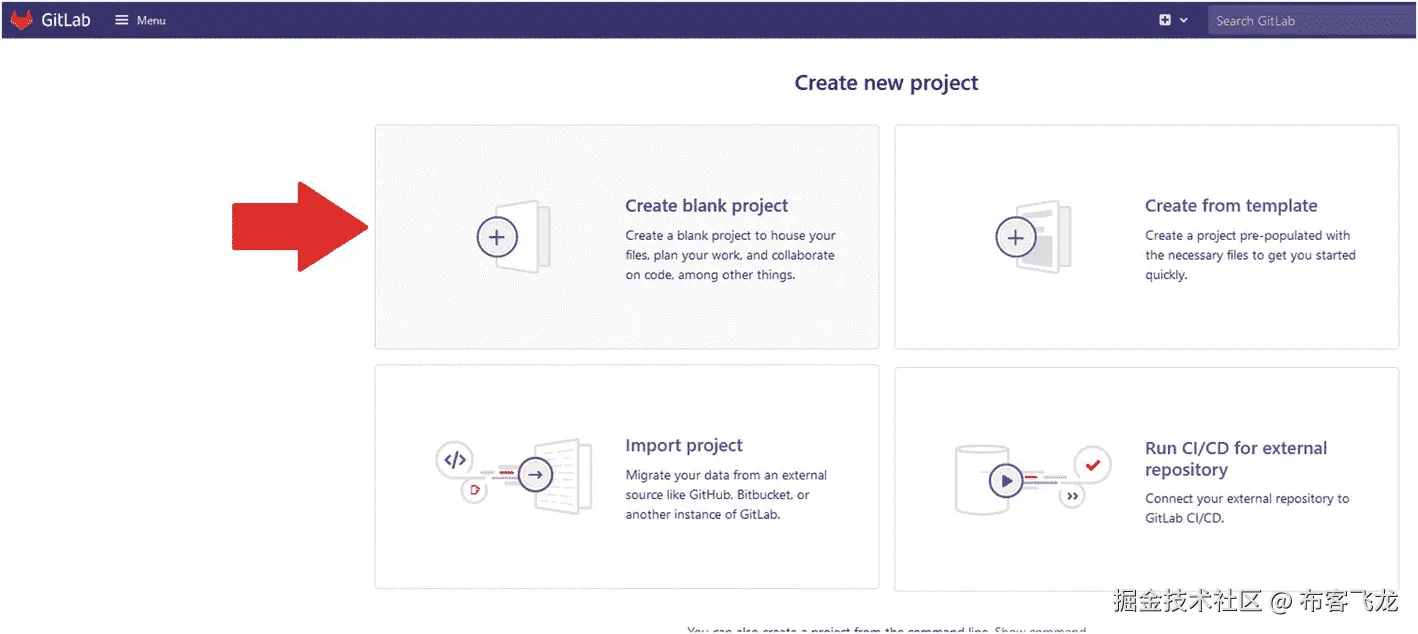The height and width of the screenshot is (634, 1418).
Task: Open the Import project option
Action: tap(684, 446)
